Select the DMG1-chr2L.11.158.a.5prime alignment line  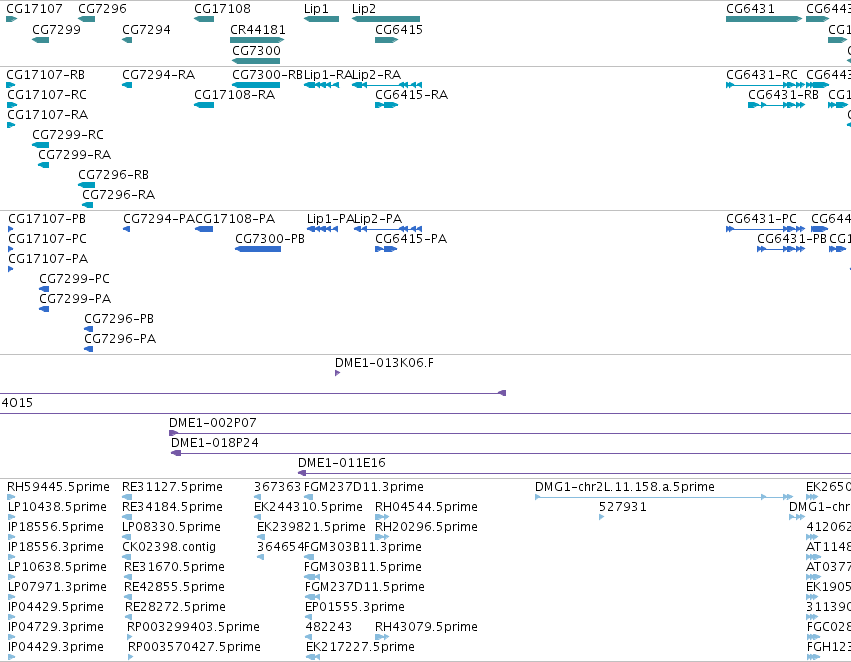click(664, 497)
